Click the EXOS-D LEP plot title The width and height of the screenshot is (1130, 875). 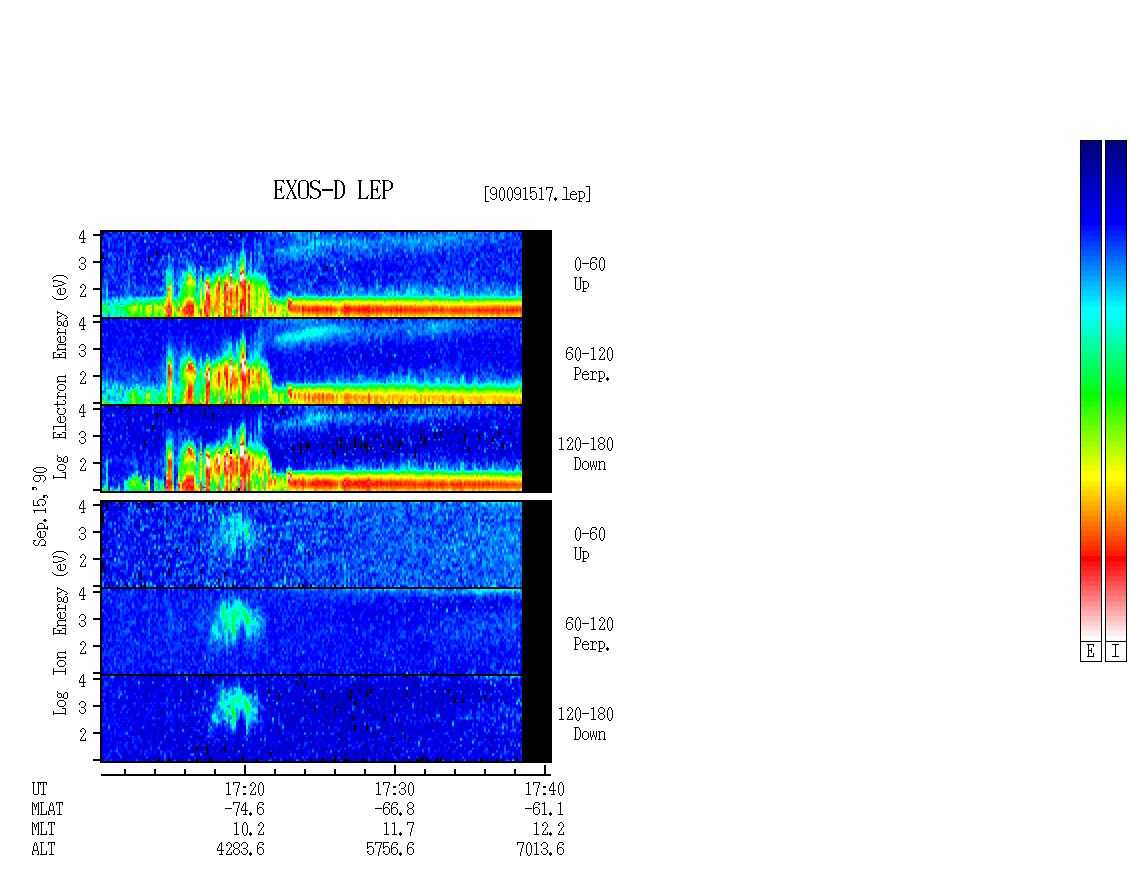(x=333, y=190)
